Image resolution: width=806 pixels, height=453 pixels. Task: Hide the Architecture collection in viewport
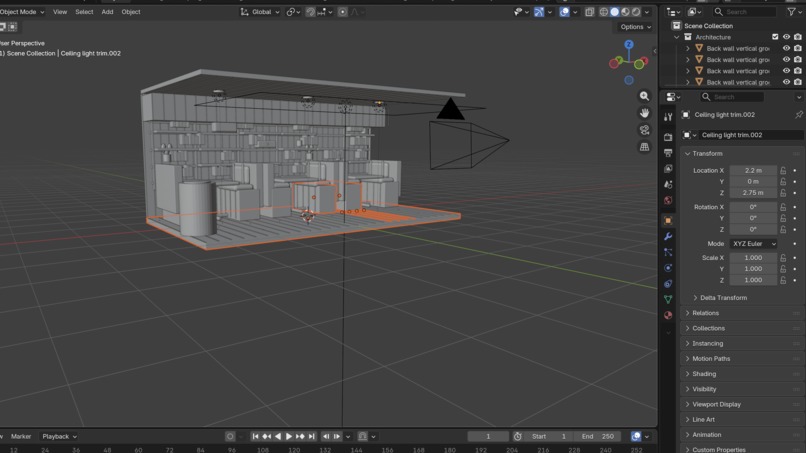786,37
